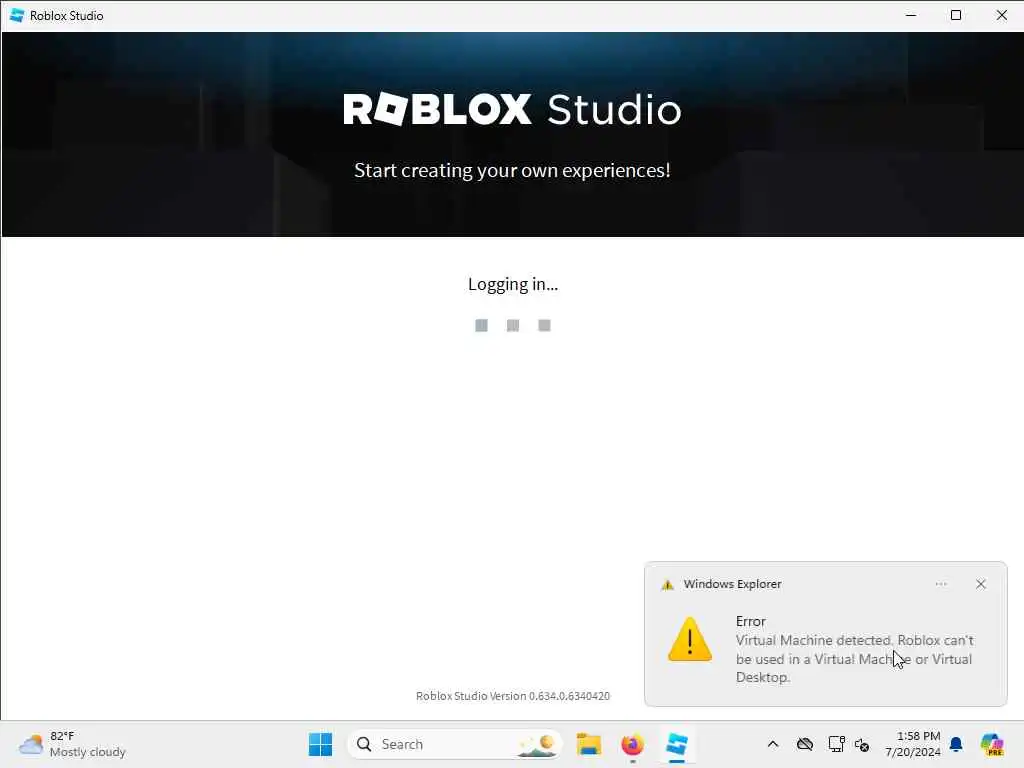Click the Windows Explorer notification title
The height and width of the screenshot is (768, 1024).
coord(732,584)
